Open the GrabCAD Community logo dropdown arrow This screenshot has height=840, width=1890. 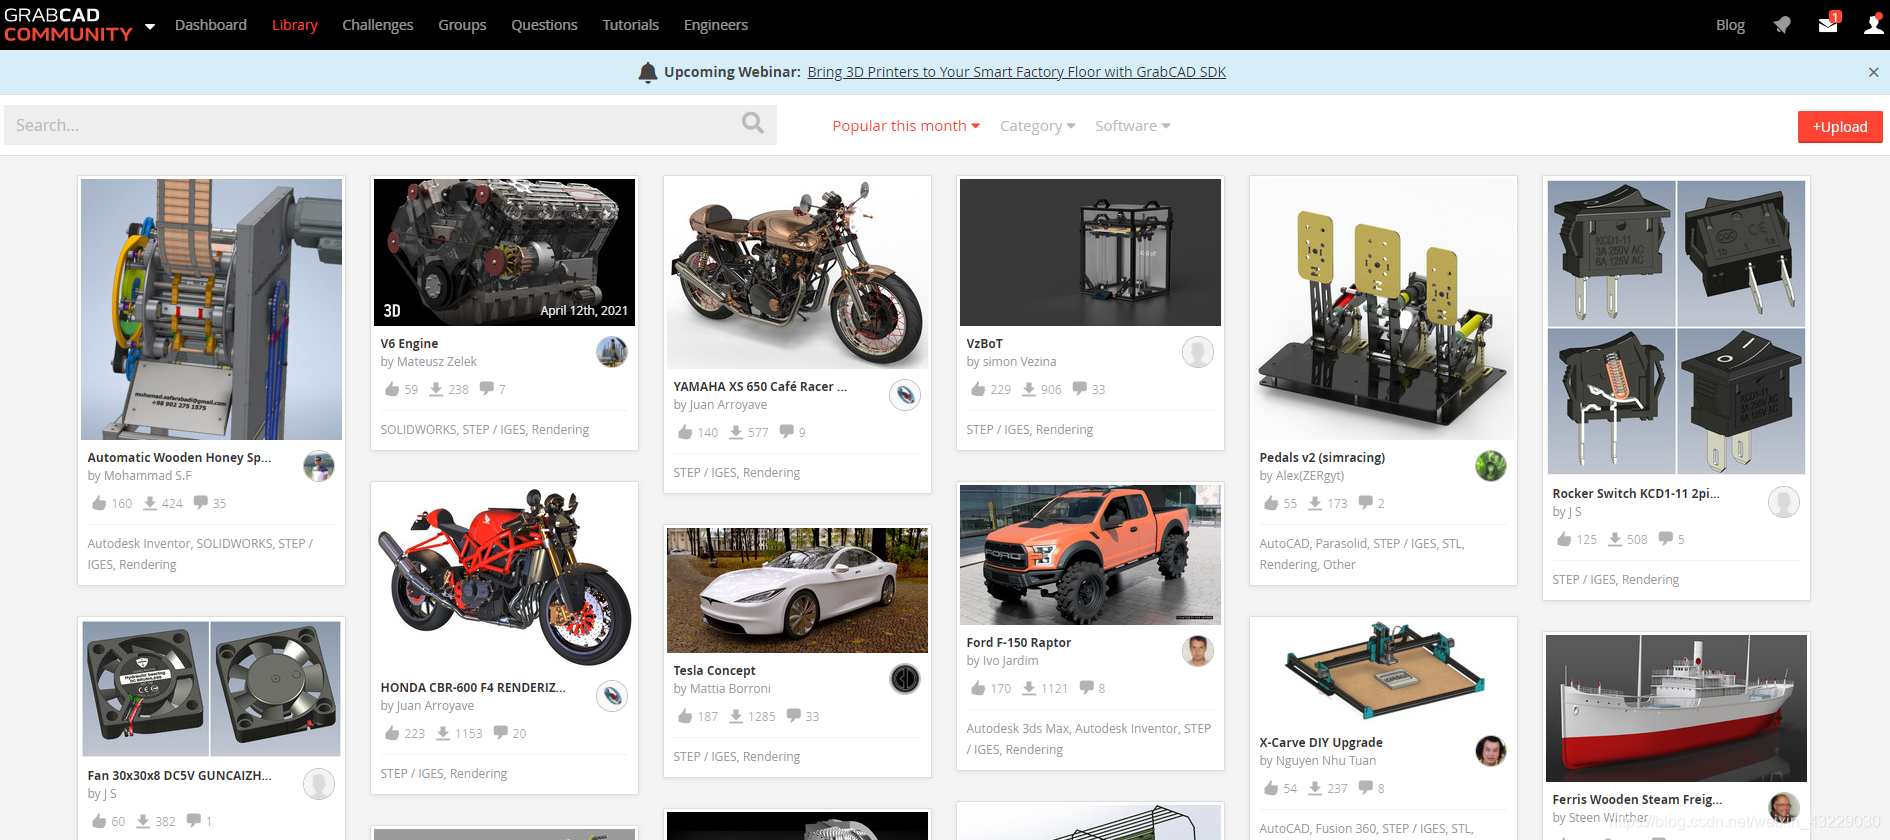pyautogui.click(x=150, y=26)
